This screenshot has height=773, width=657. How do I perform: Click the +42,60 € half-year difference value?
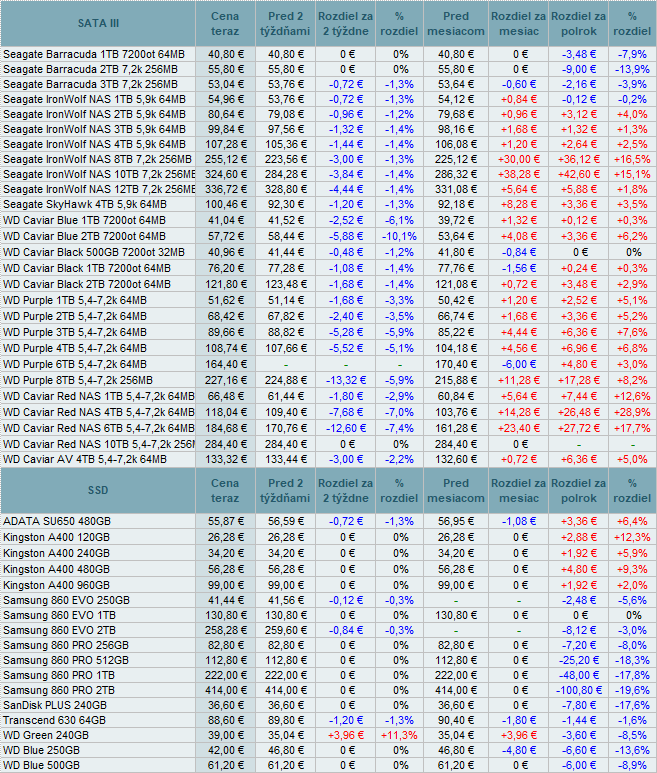[x=579, y=175]
